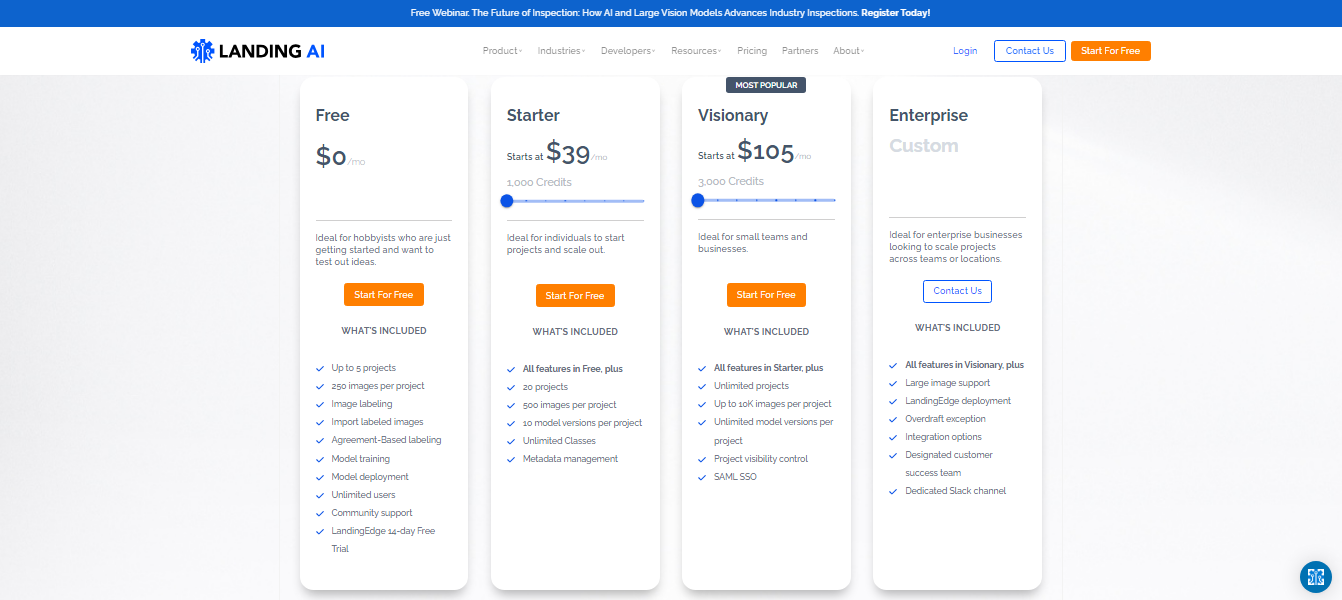The width and height of the screenshot is (1342, 600).
Task: Click Register Today in top banner
Action: [896, 13]
